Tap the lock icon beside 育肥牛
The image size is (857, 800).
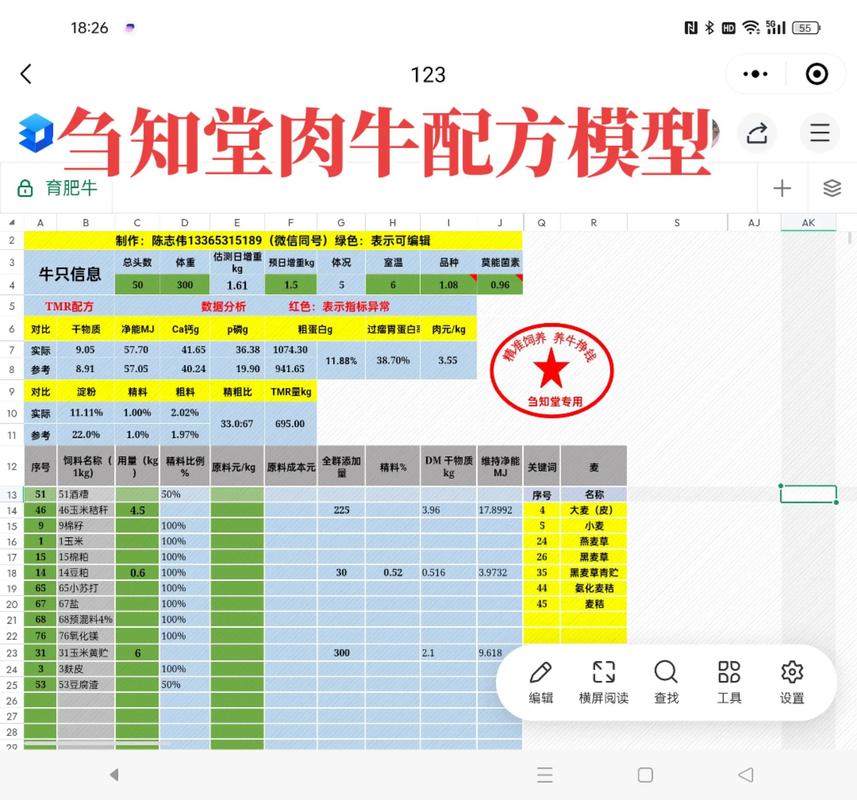pos(25,188)
